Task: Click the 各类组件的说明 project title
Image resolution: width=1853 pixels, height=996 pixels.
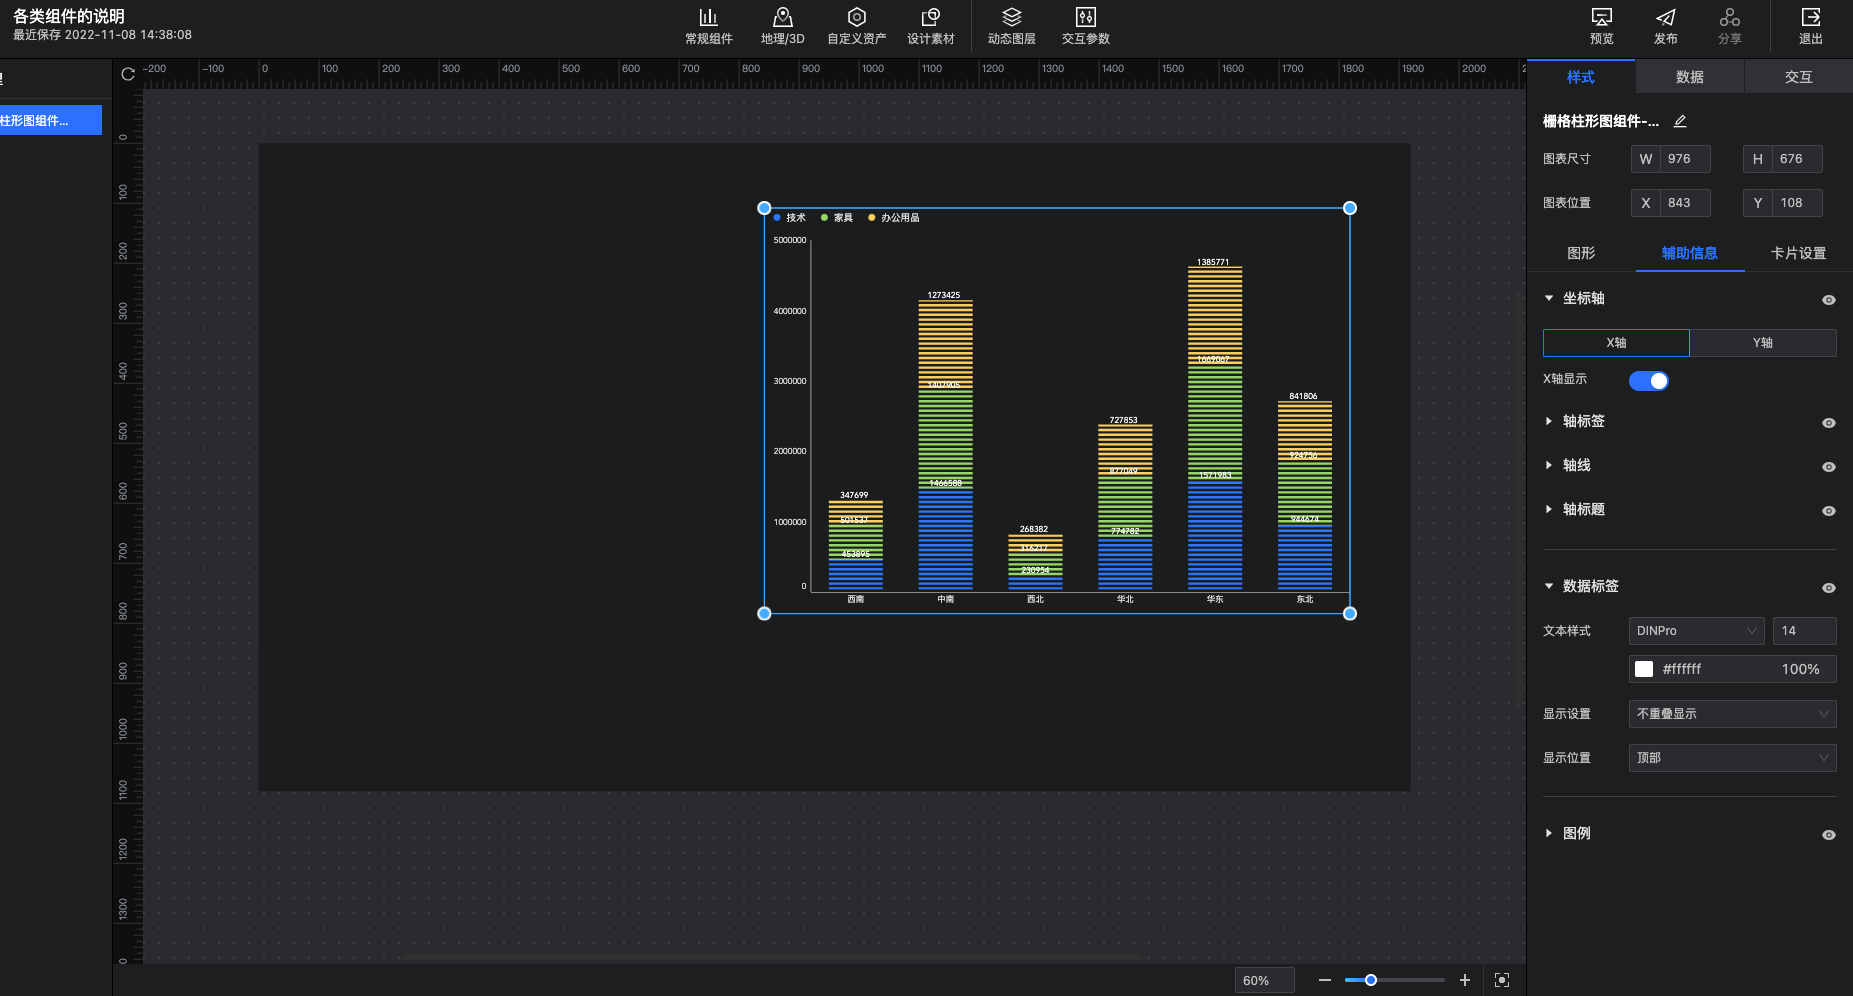Action: [x=69, y=16]
